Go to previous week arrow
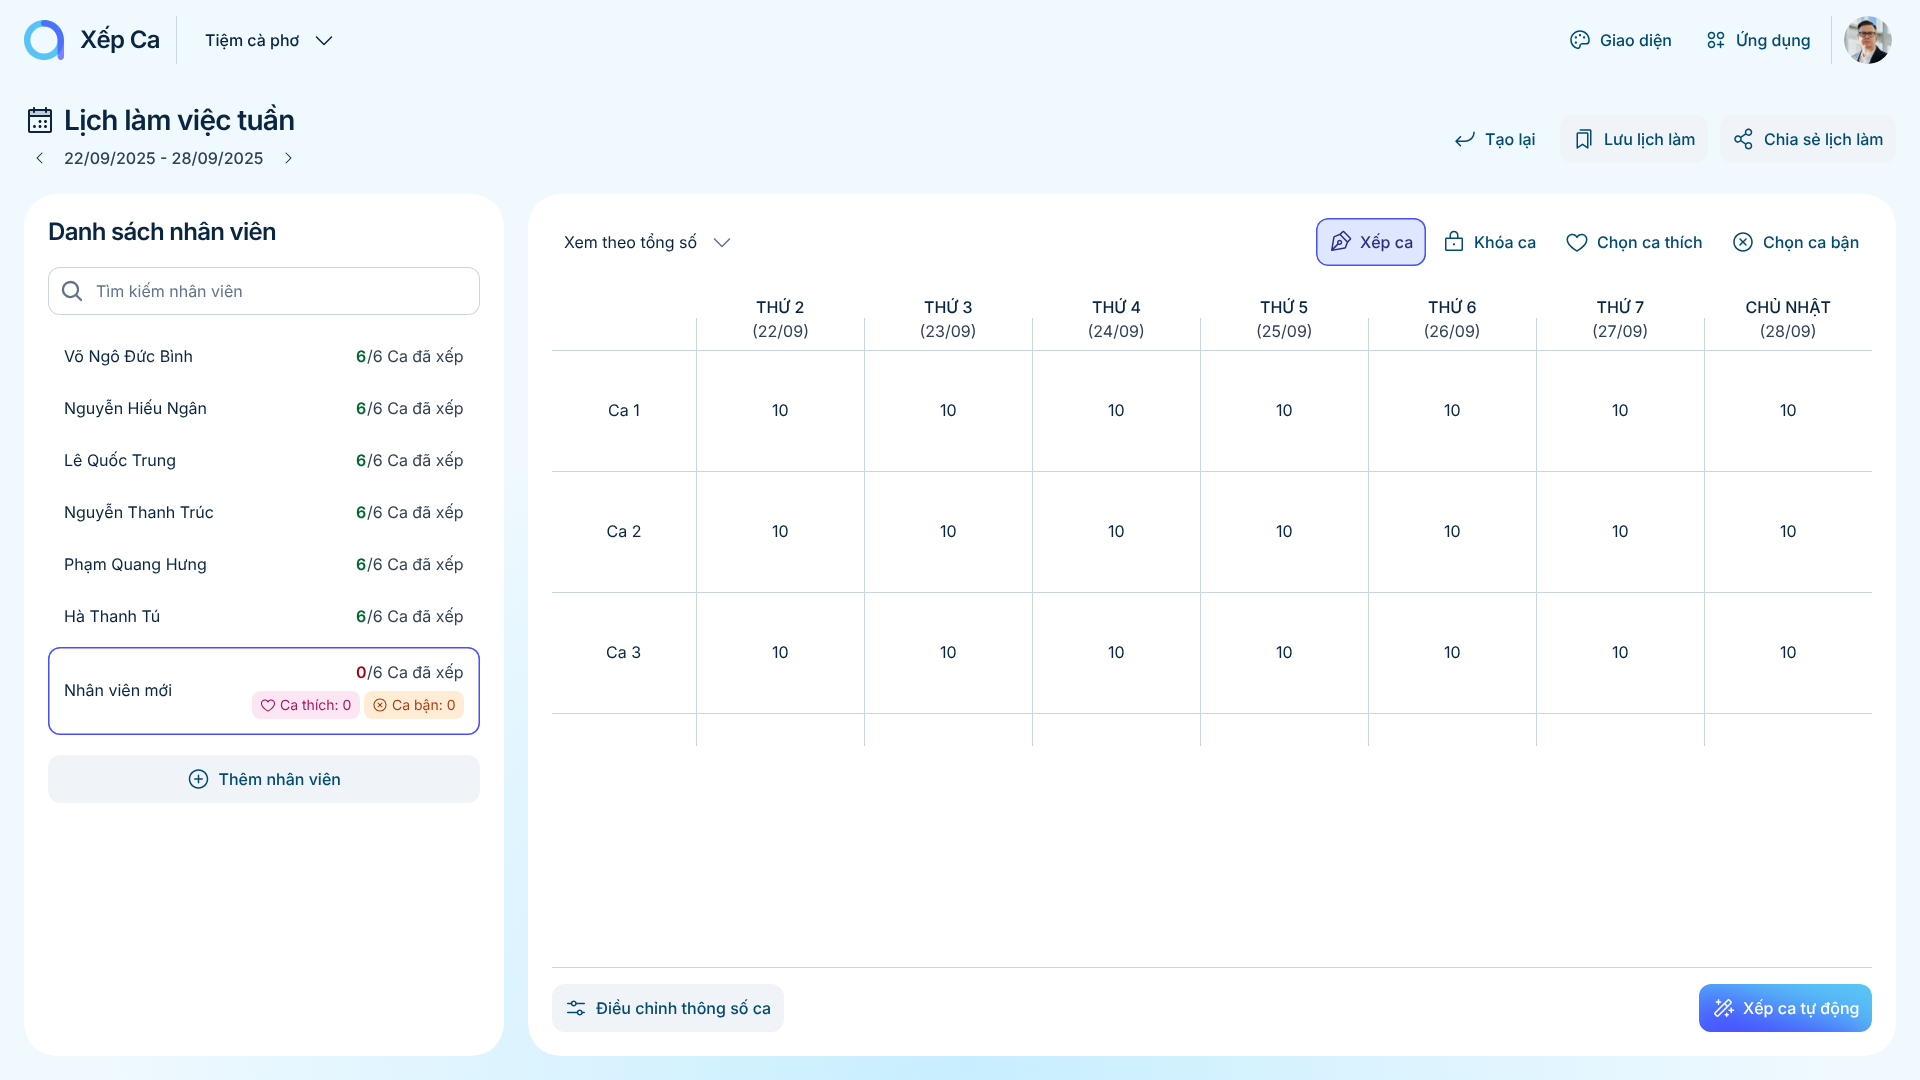This screenshot has height=1080, width=1920. click(40, 158)
